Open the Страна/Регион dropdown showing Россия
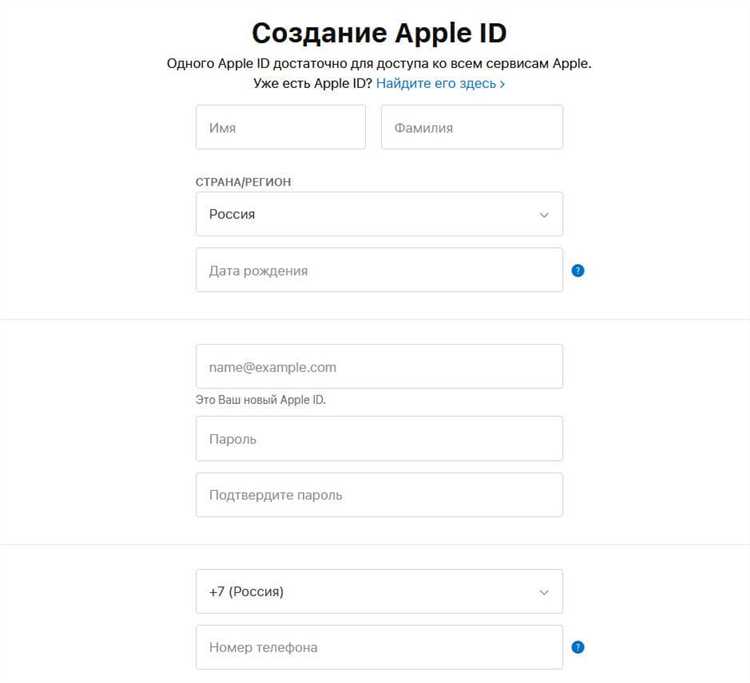The width and height of the screenshot is (750, 683). tap(379, 214)
